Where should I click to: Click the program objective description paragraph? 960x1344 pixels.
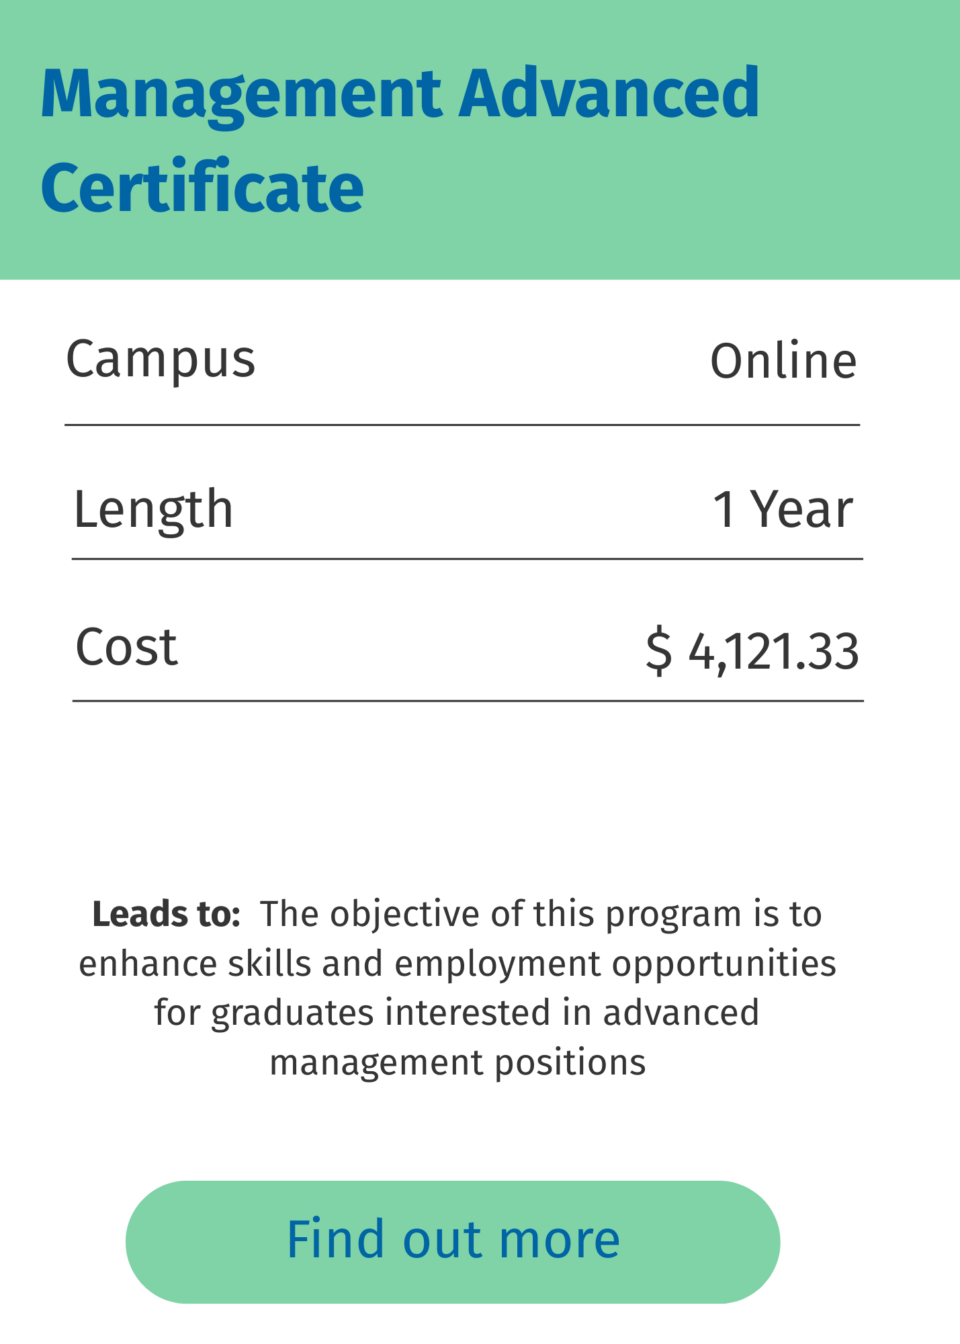coord(458,988)
